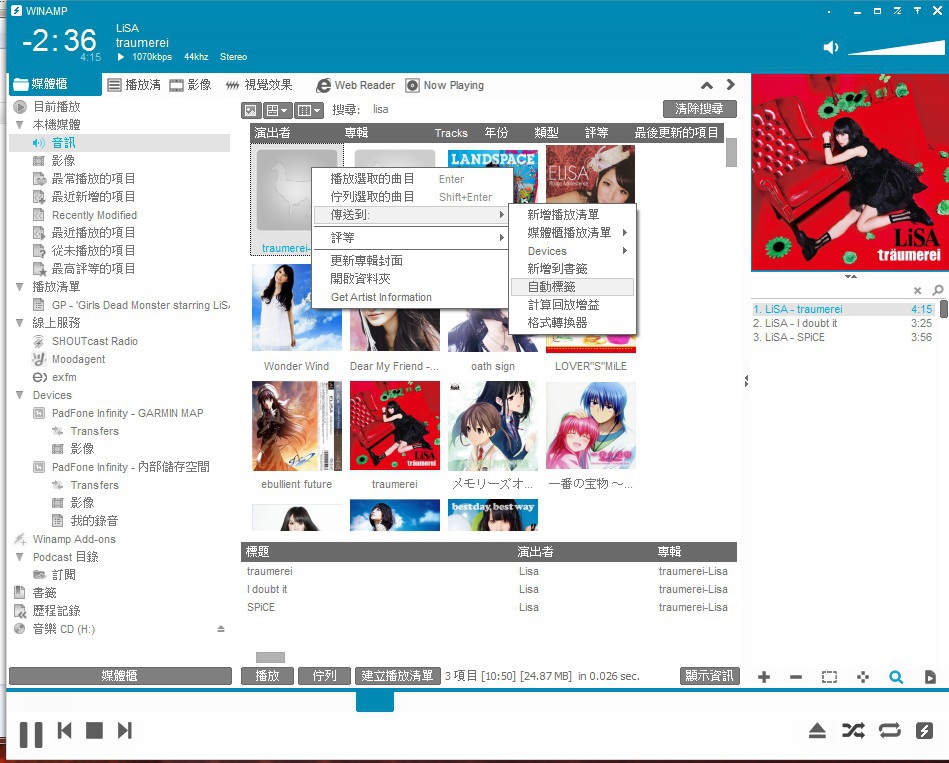The height and width of the screenshot is (763, 949).
Task: Click the 建立播放清單 button
Action: [x=397, y=676]
